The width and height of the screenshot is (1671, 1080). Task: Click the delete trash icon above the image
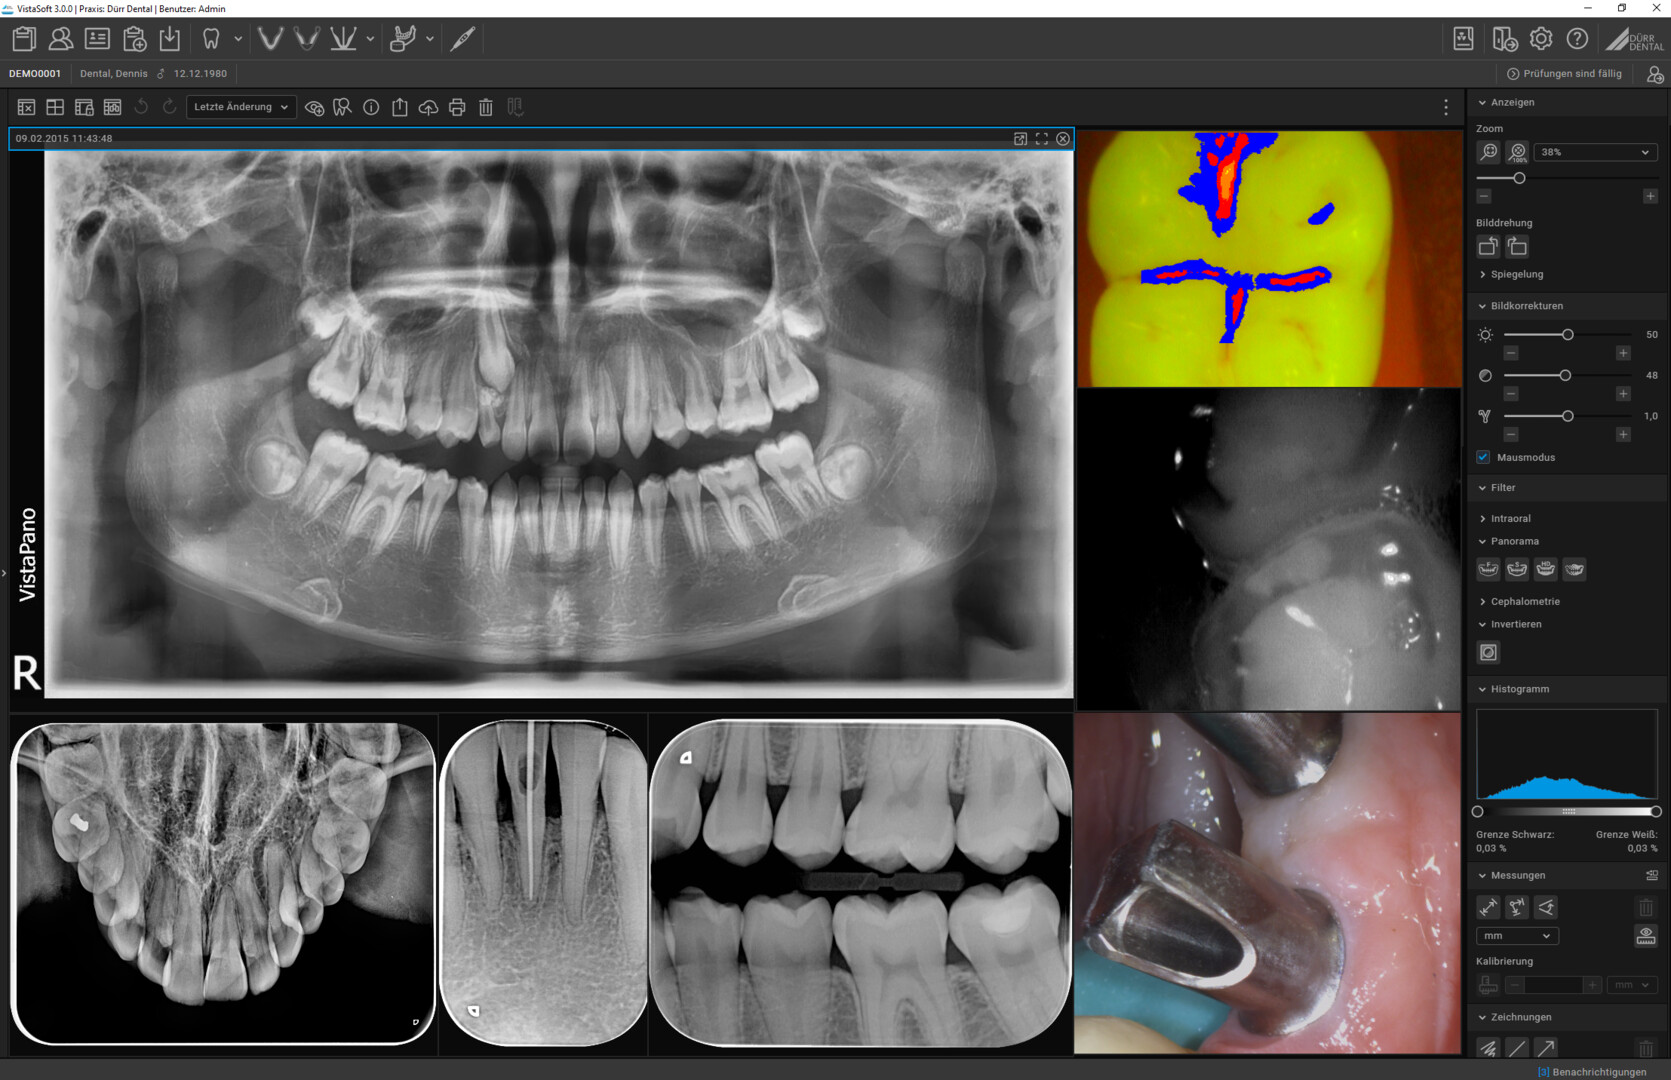click(x=486, y=107)
